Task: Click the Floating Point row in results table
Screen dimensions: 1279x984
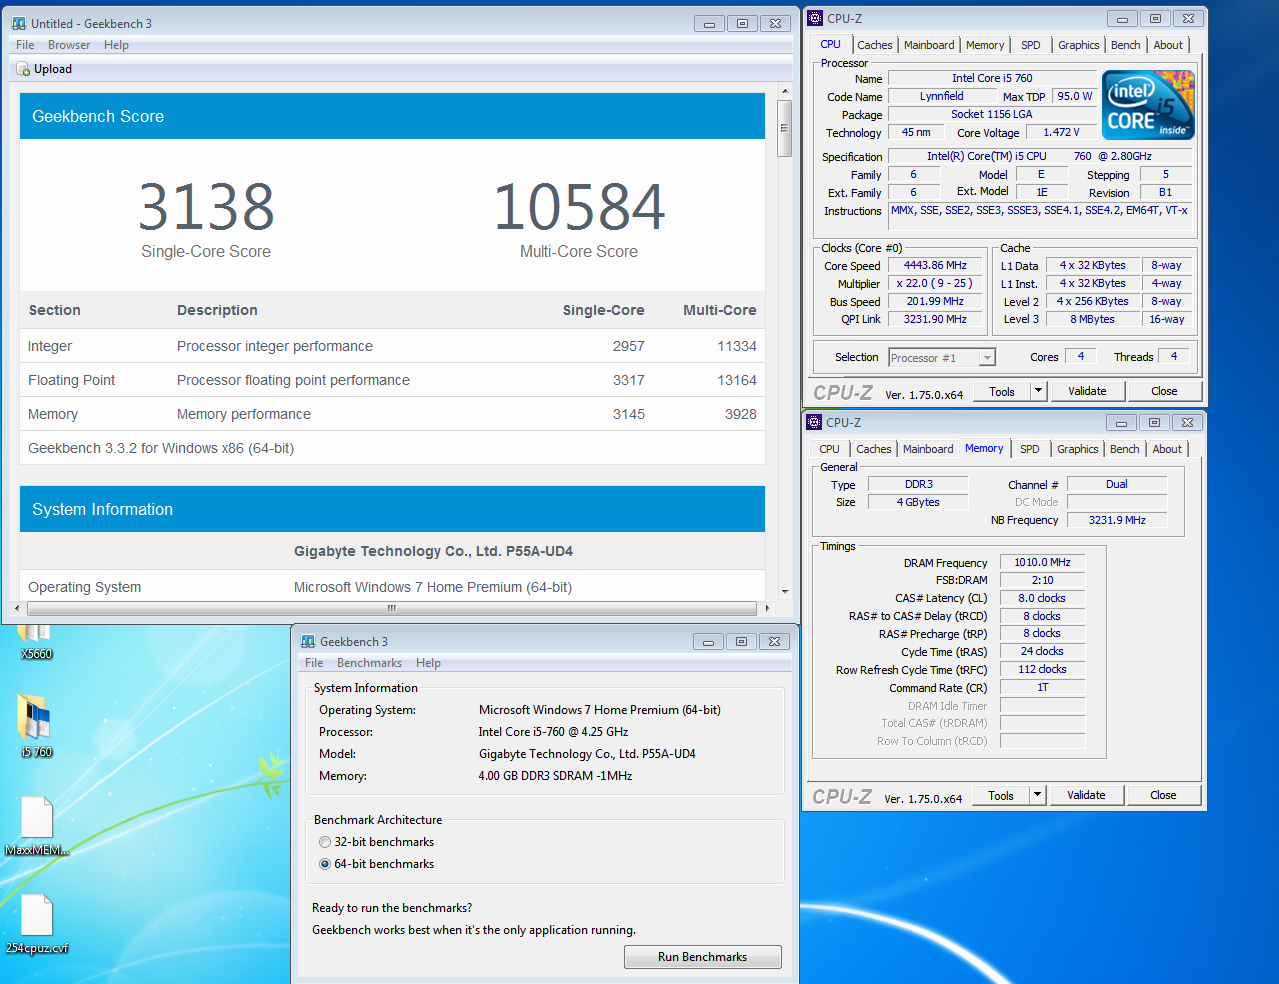Action: tap(392, 380)
